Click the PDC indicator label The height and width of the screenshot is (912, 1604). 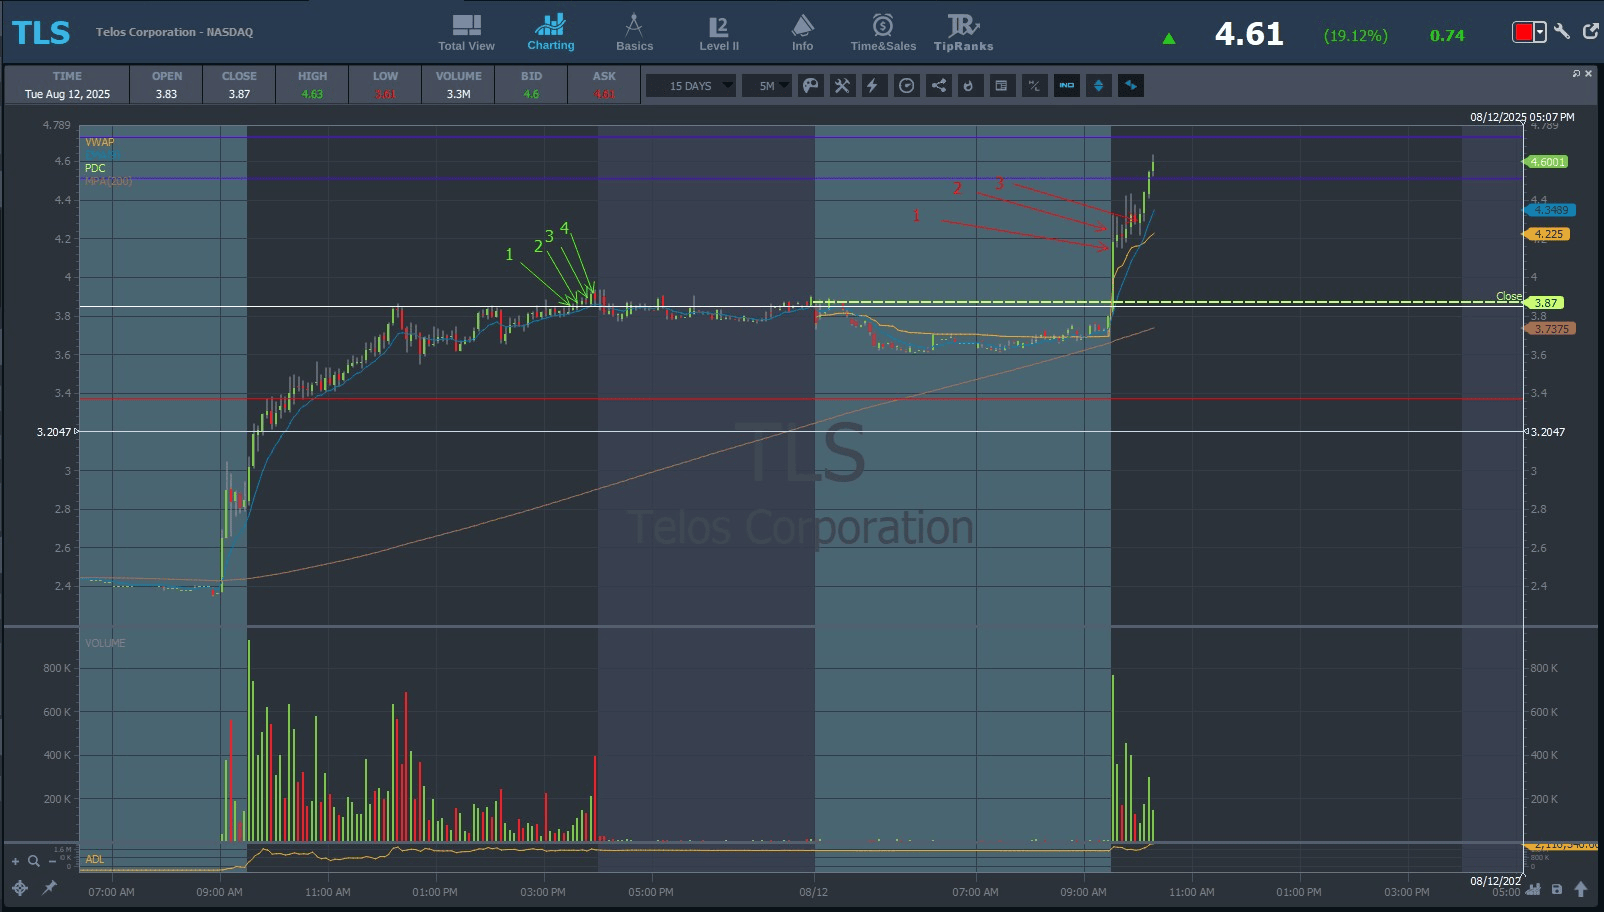pos(95,168)
